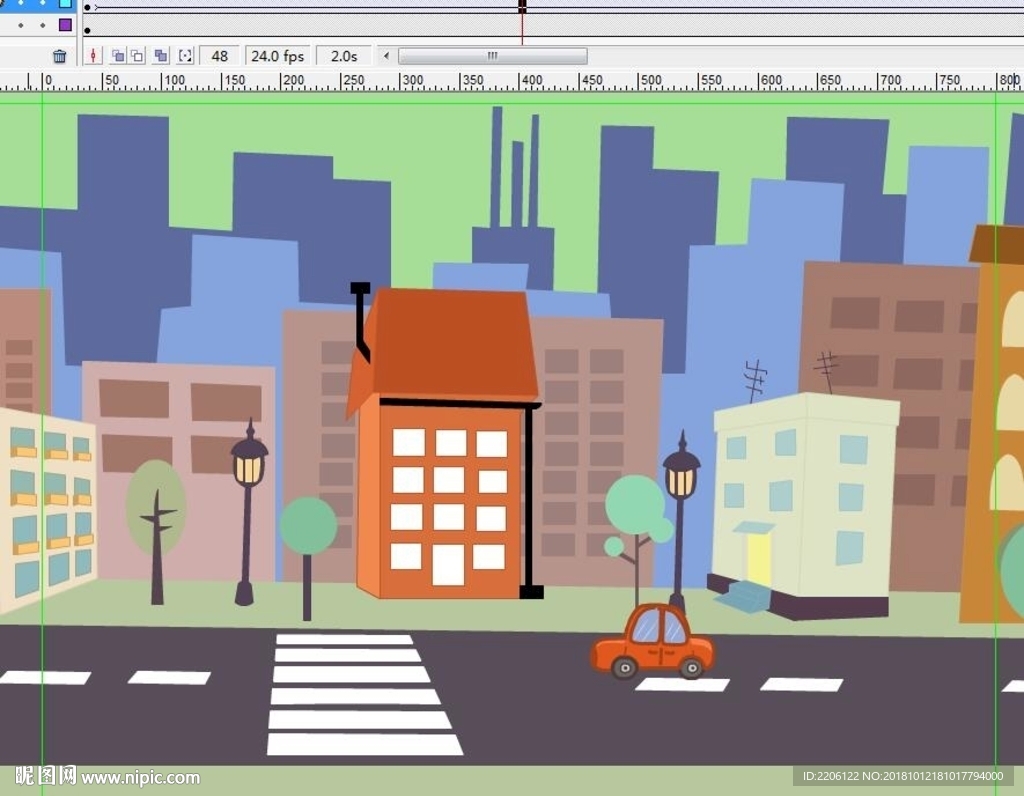Screen dimensions: 1024x796
Task: Delete layer with the trash can icon
Action: 59,56
